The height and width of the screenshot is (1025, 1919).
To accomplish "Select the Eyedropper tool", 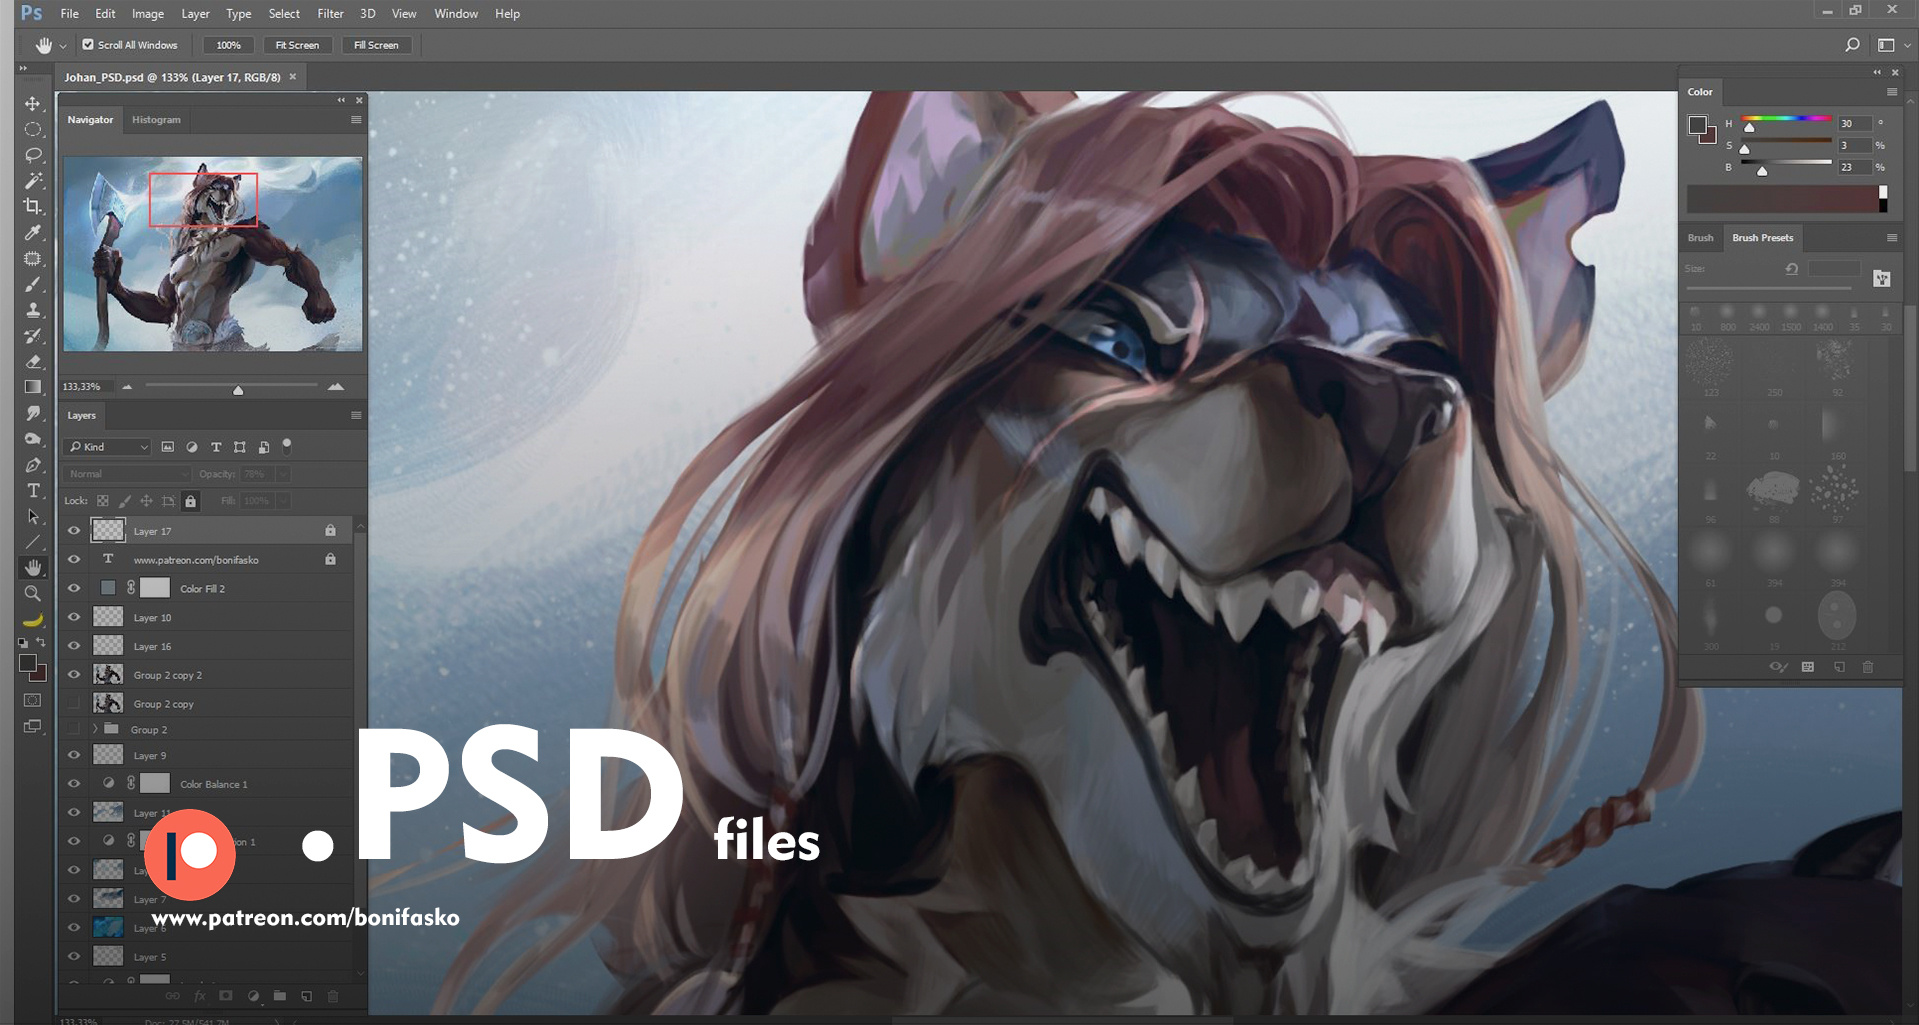I will 33,233.
